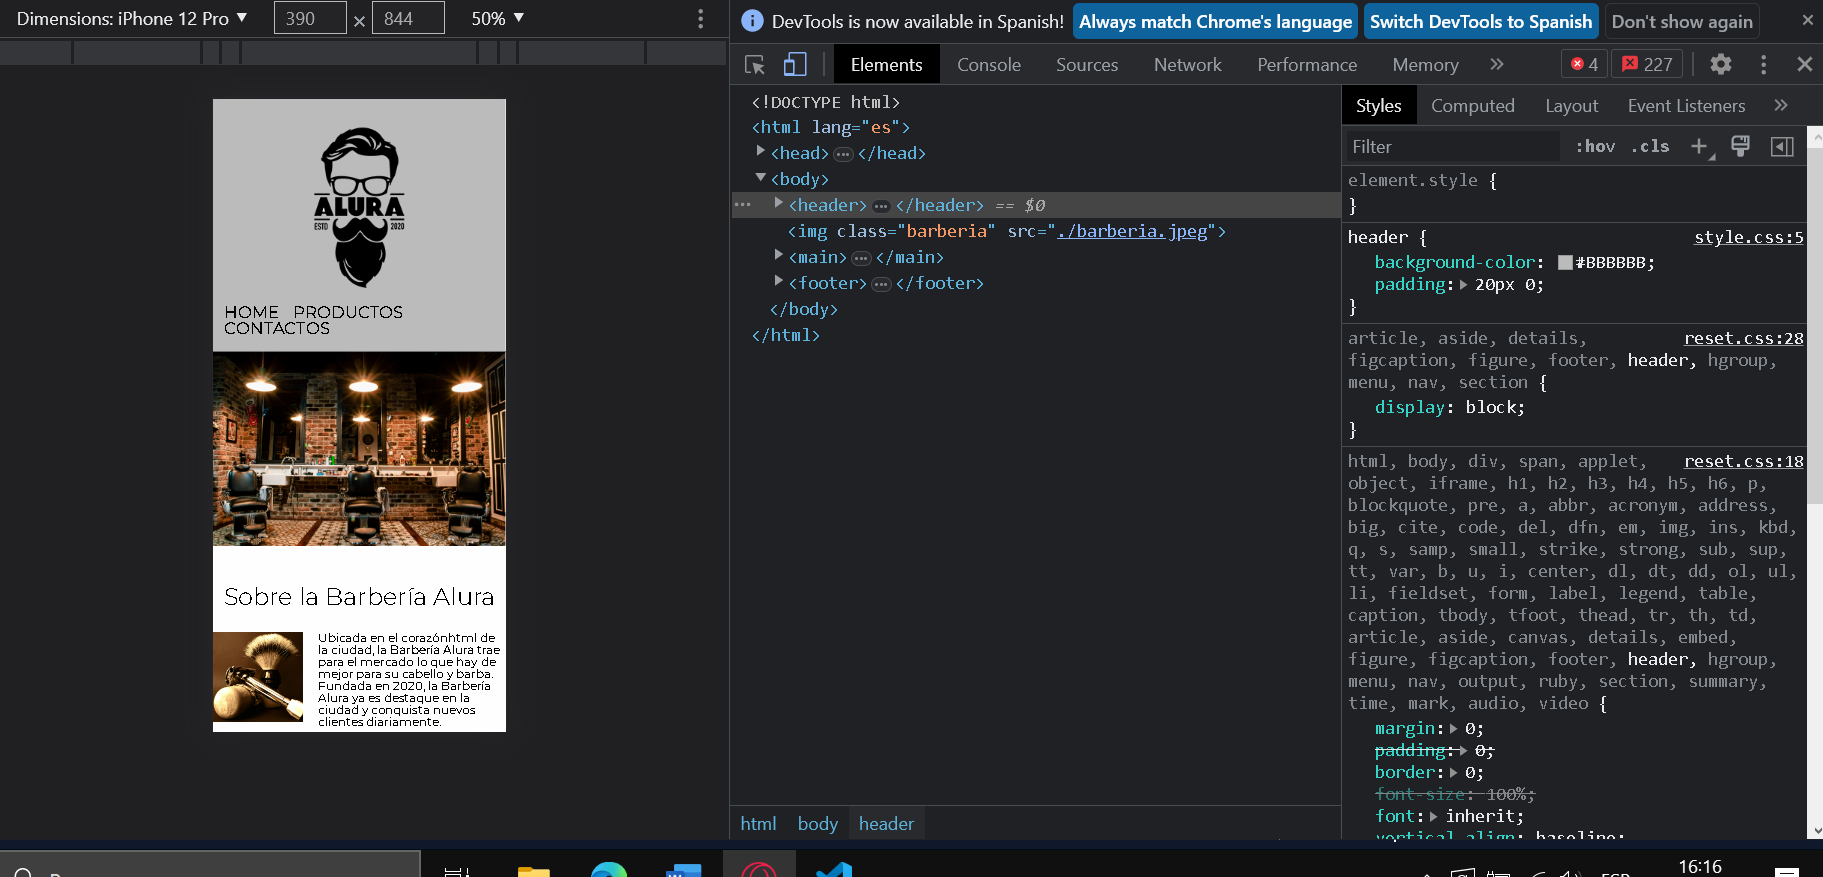Switch to the Elements tab

coord(886,64)
